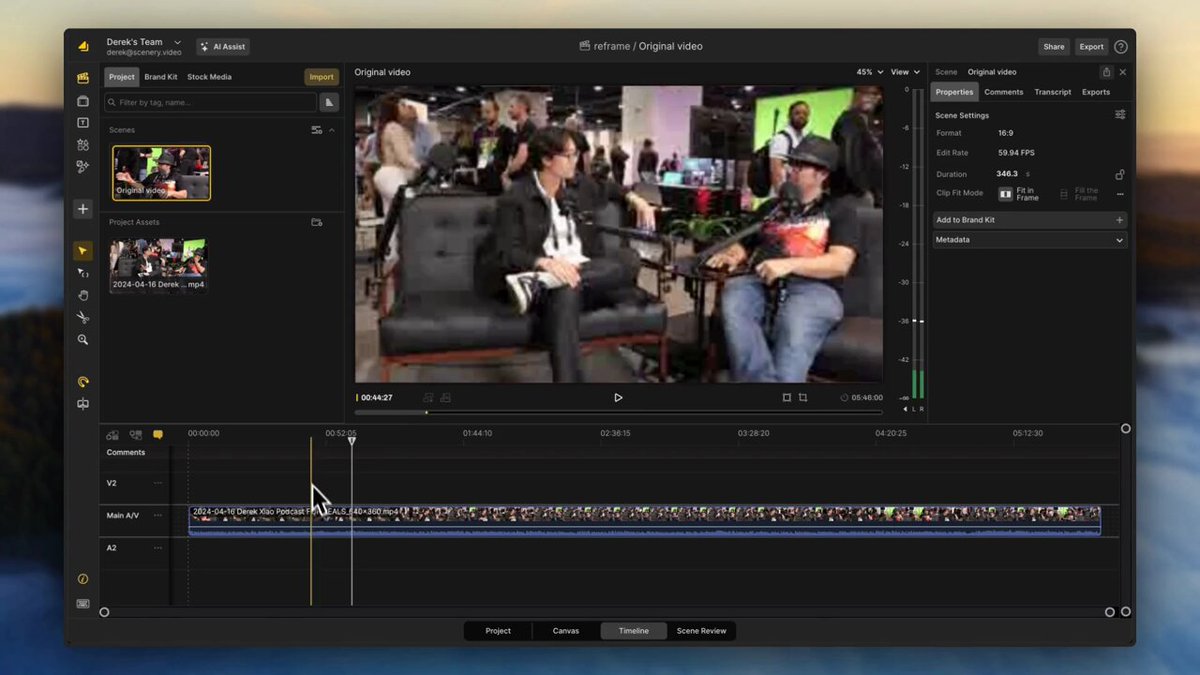Toggle the duration lock icon
The height and width of the screenshot is (675, 1200).
pos(1120,174)
